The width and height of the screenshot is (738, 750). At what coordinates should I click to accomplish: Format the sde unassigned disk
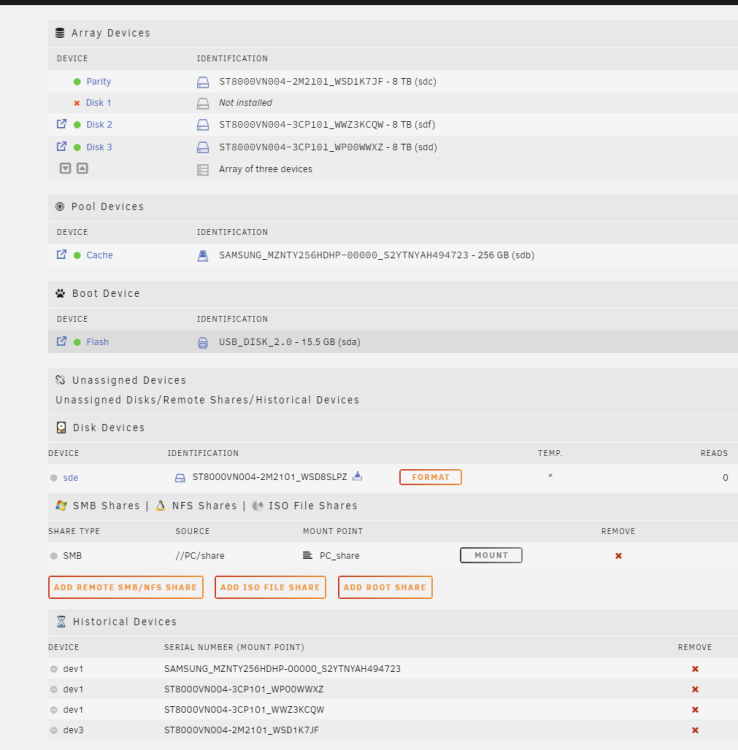(x=430, y=477)
